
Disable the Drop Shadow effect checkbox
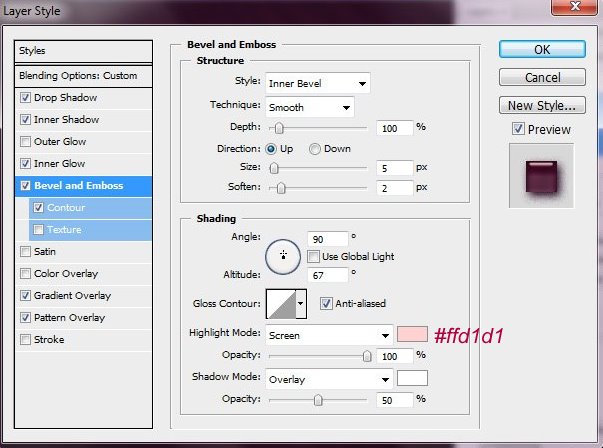coord(25,98)
